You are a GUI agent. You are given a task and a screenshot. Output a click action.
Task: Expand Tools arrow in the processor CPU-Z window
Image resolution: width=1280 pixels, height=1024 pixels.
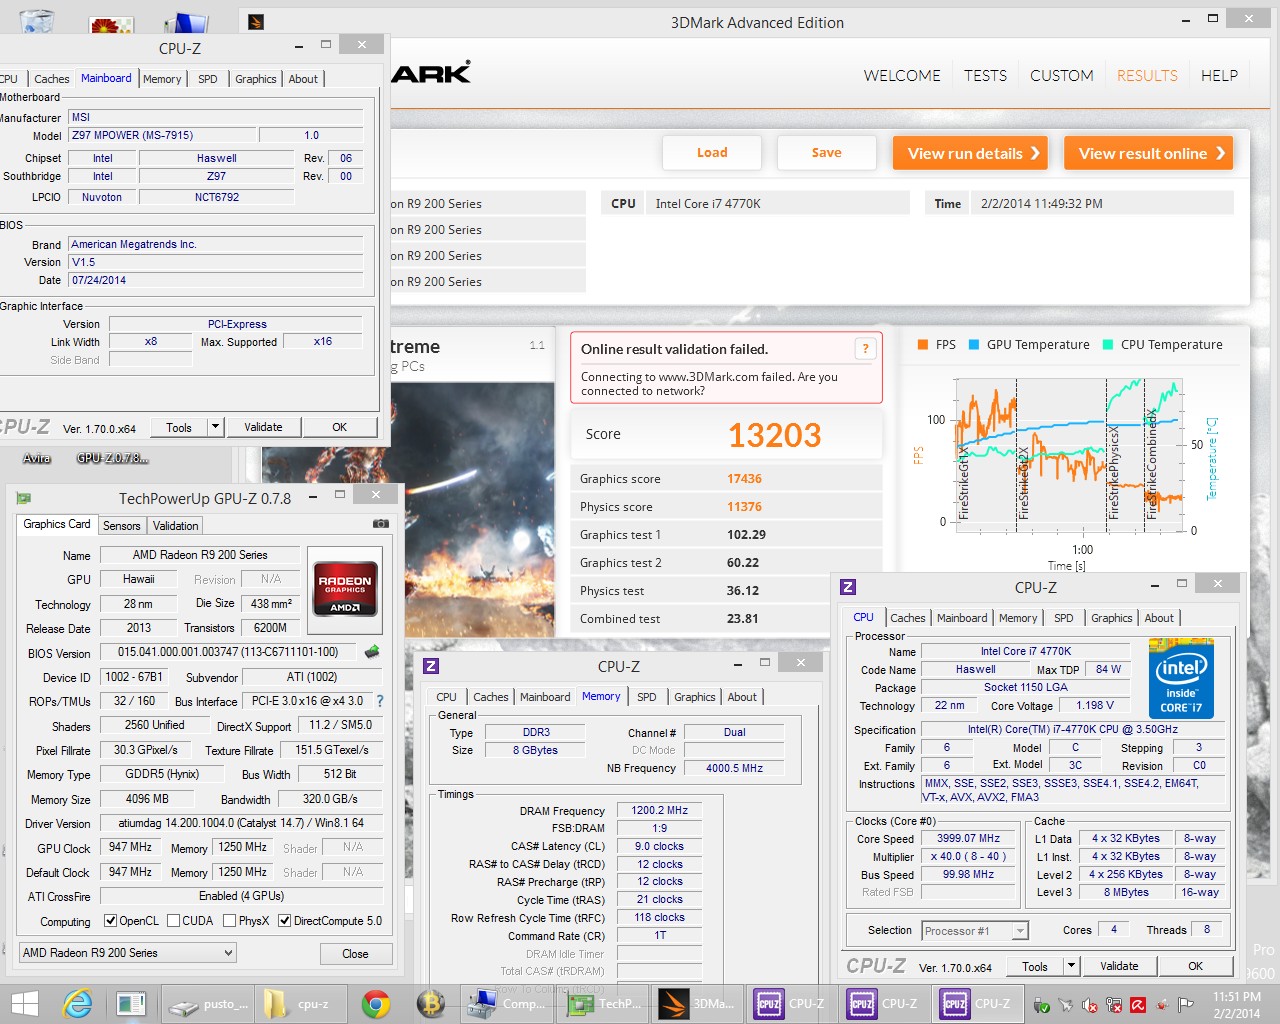[1071, 966]
